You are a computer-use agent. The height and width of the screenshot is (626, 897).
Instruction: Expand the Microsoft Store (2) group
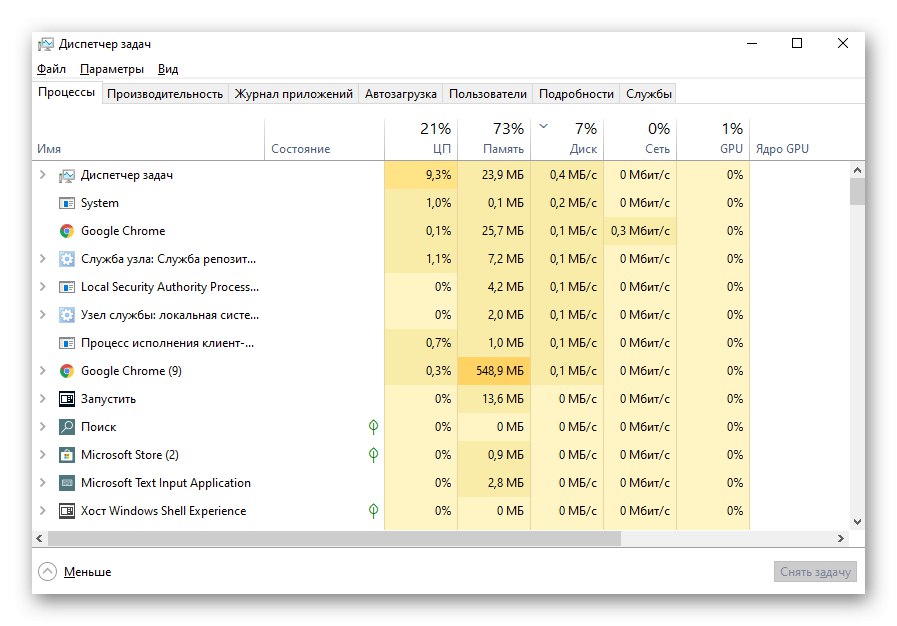pos(42,454)
